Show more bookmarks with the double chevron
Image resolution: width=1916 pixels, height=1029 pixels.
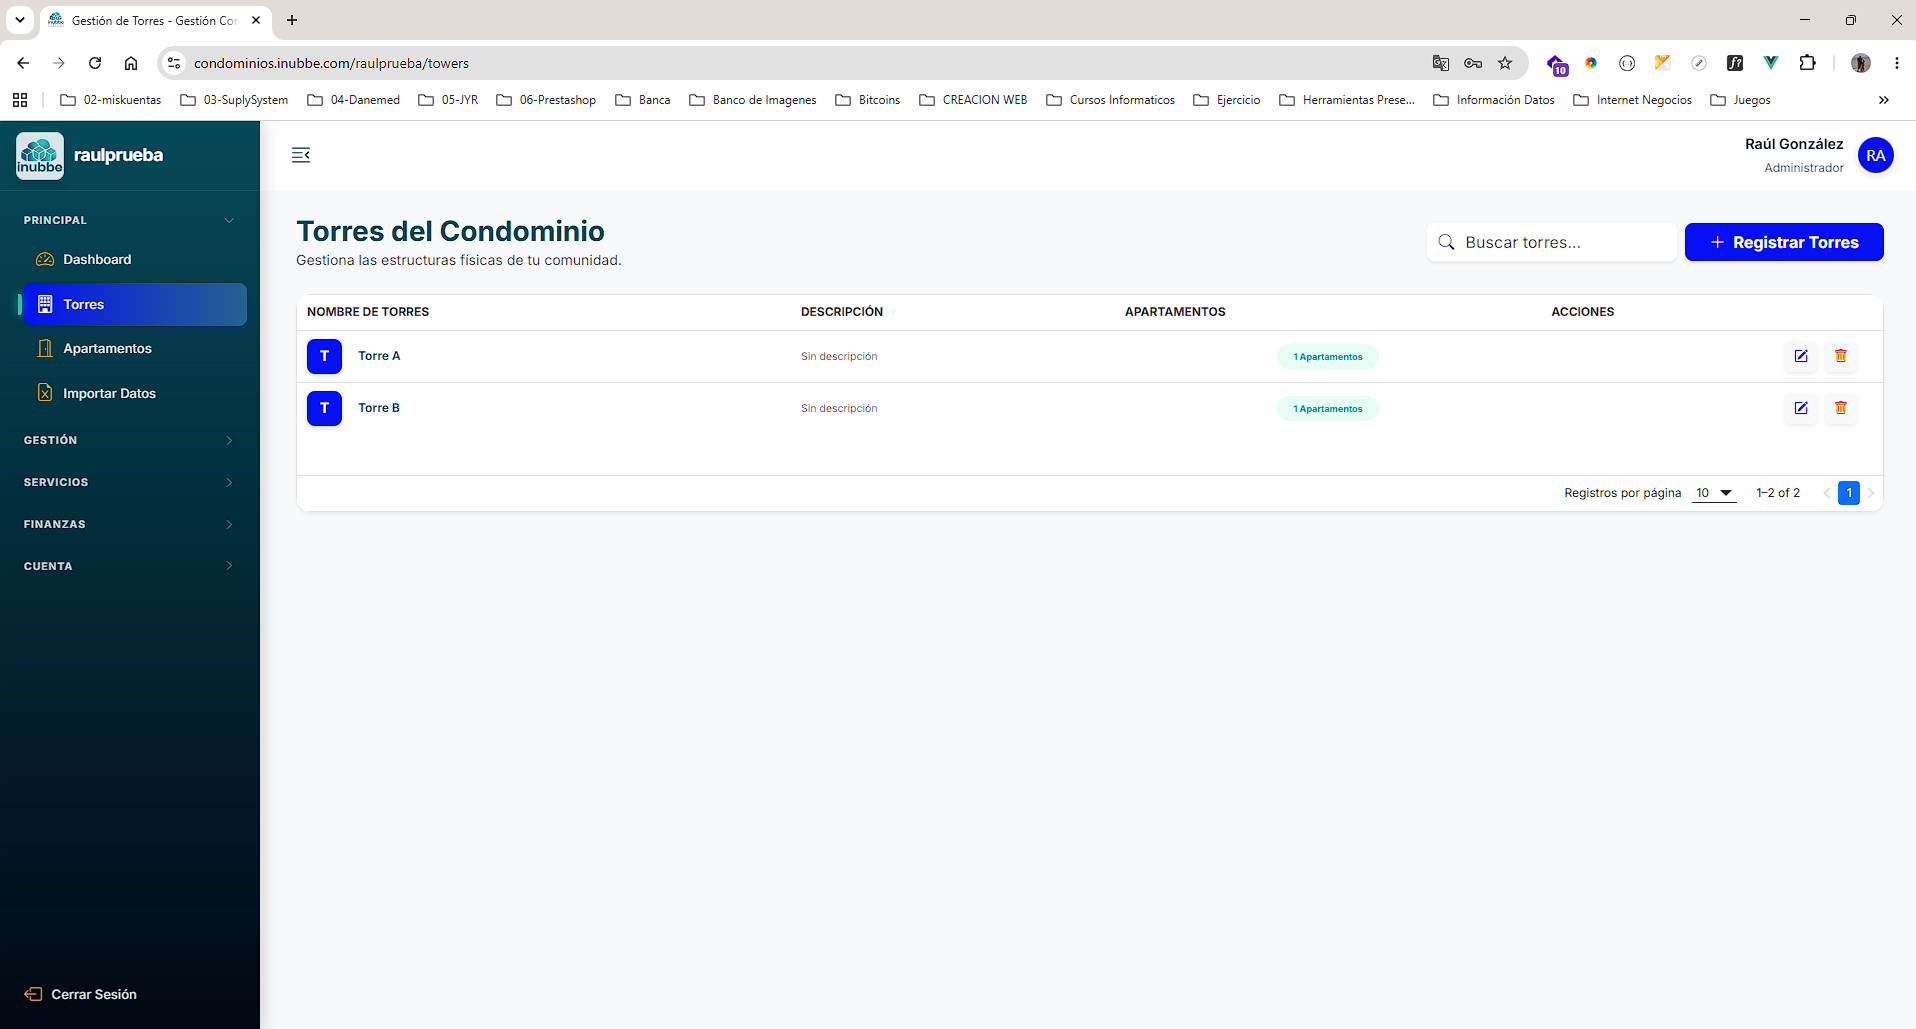[x=1884, y=100]
